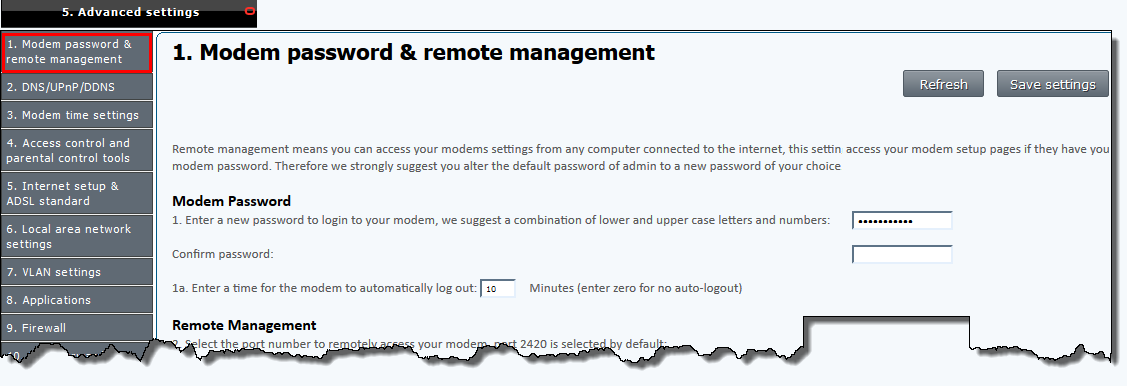Select Modem password & remote management sidebar item
The width and height of the screenshot is (1127, 386).
[76, 52]
